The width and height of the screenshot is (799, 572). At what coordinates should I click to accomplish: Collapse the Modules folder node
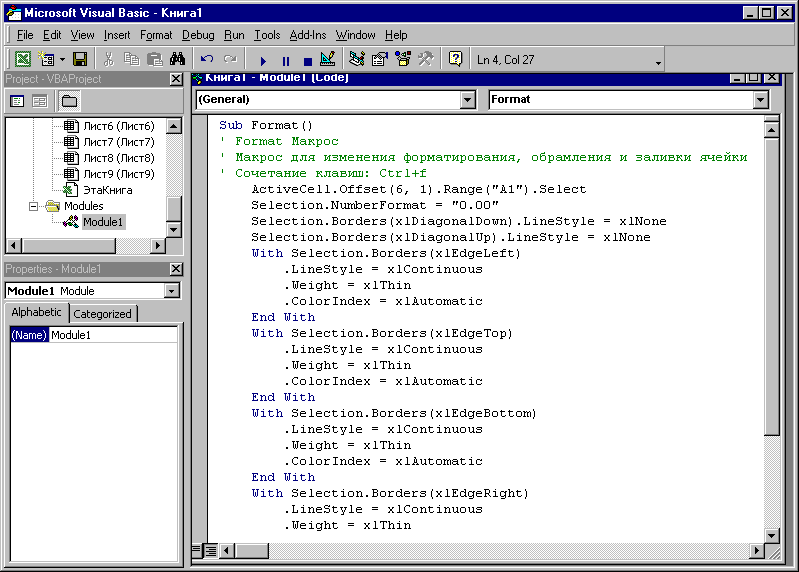coord(33,206)
